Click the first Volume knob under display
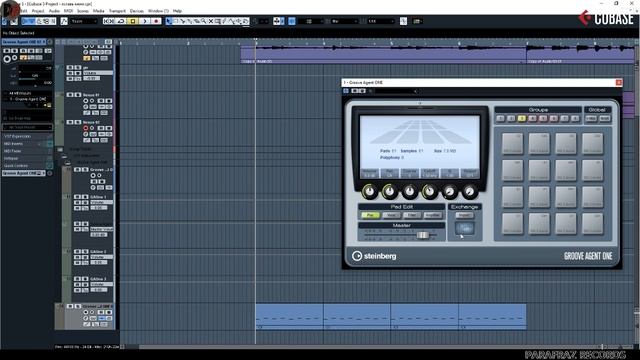 click(369, 191)
